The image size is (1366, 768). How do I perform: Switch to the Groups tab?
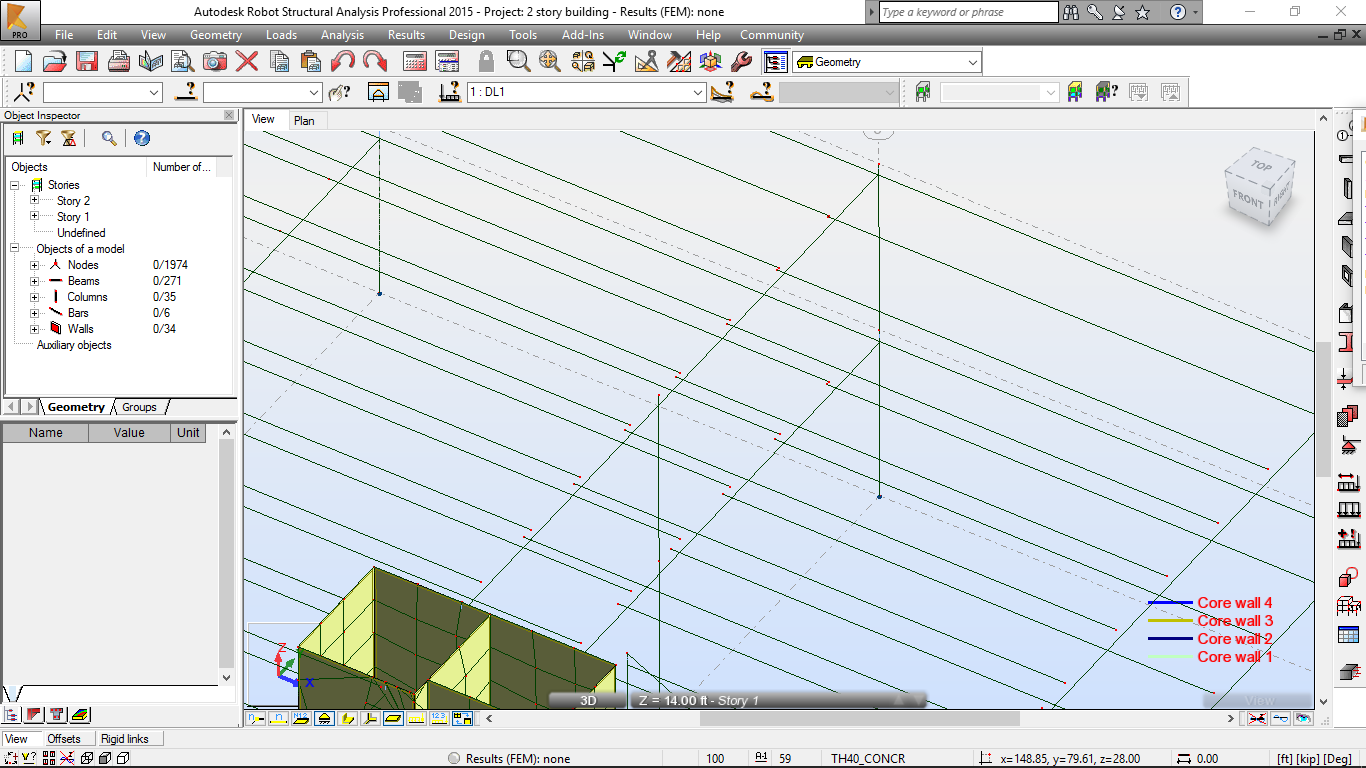click(139, 407)
